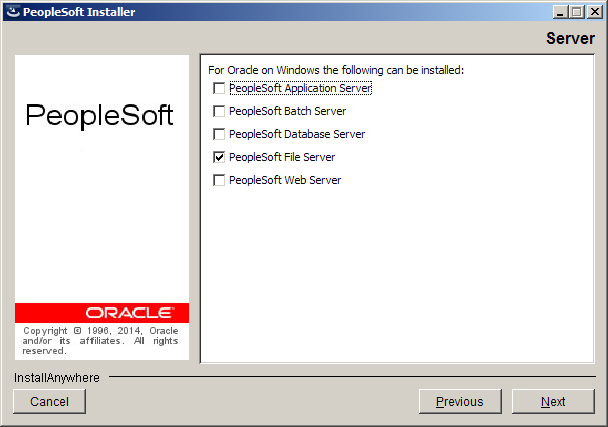Click the PeopleSoft Installer title bar icon
The height and width of the screenshot is (427, 608).
(x=13, y=12)
